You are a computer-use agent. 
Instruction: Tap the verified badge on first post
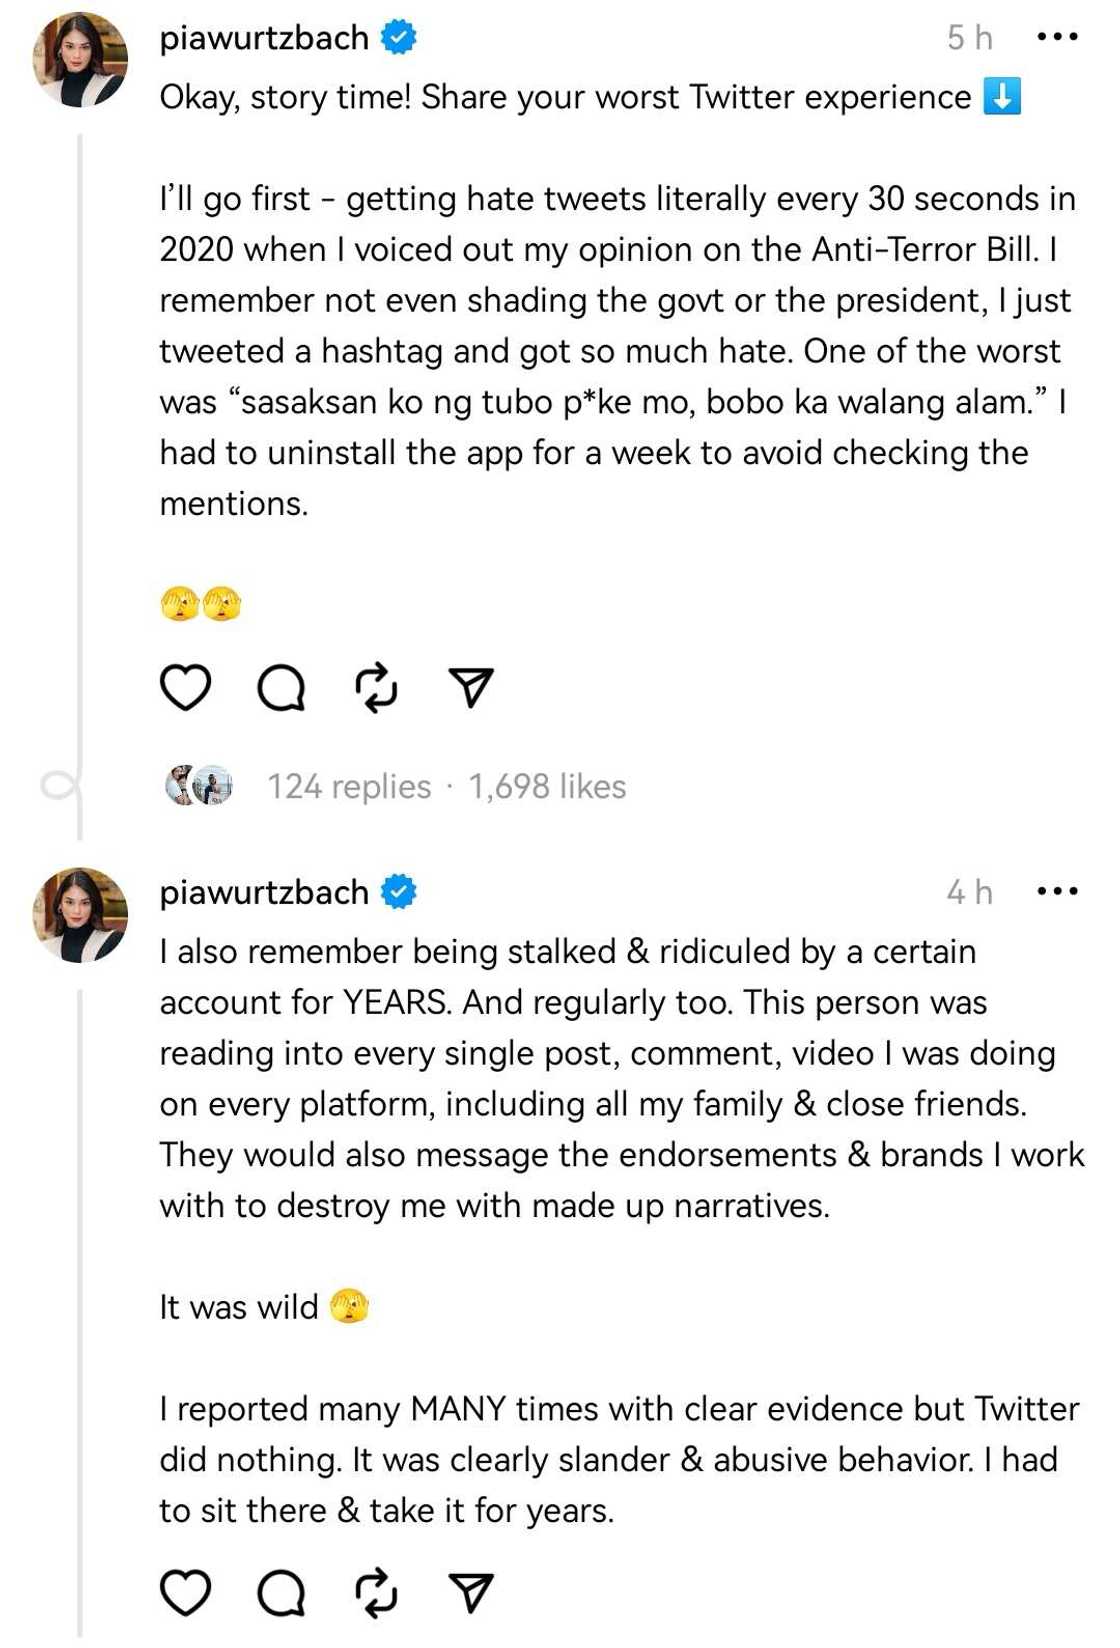point(399,38)
